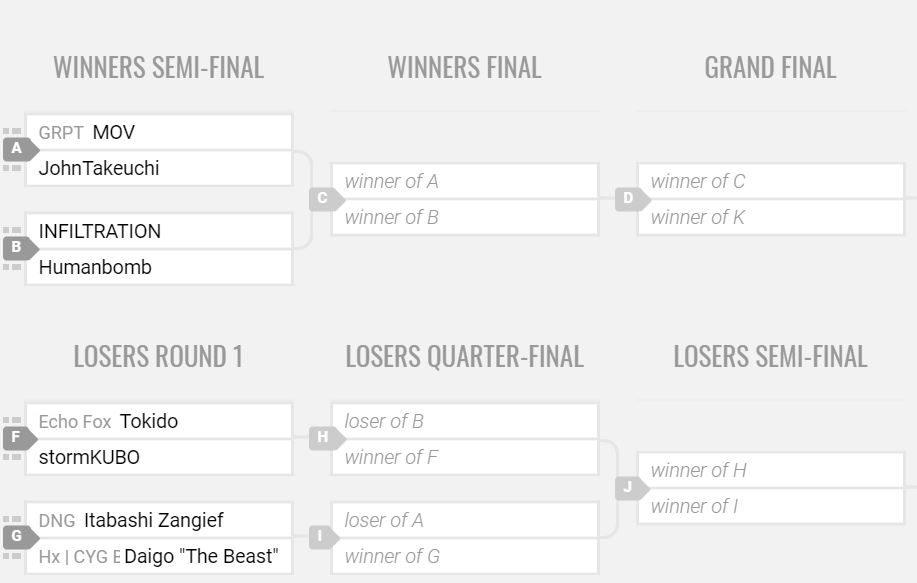The width and height of the screenshot is (917, 583).
Task: Click match B label badge
Action: tap(17, 248)
